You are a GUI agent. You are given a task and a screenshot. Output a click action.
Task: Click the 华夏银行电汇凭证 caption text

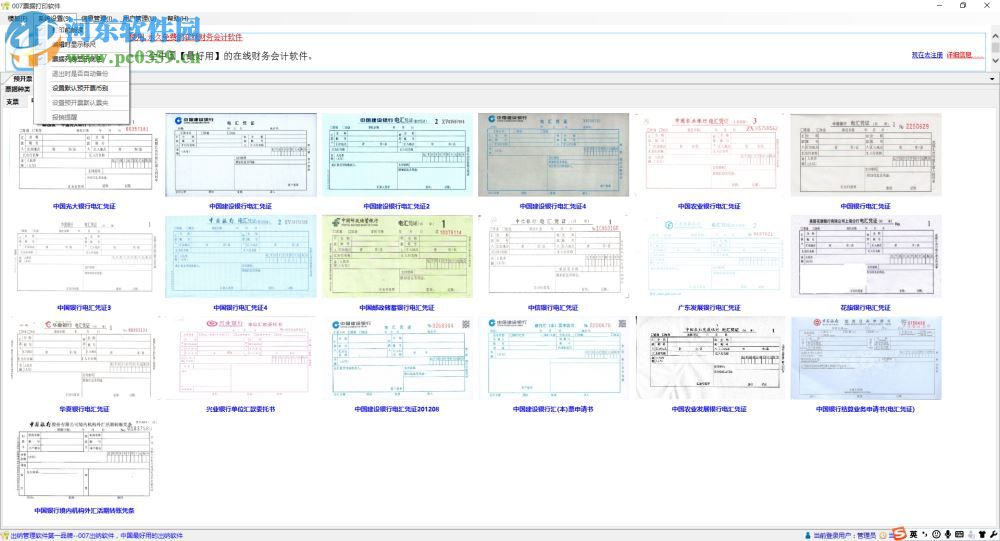pyautogui.click(x=84, y=409)
